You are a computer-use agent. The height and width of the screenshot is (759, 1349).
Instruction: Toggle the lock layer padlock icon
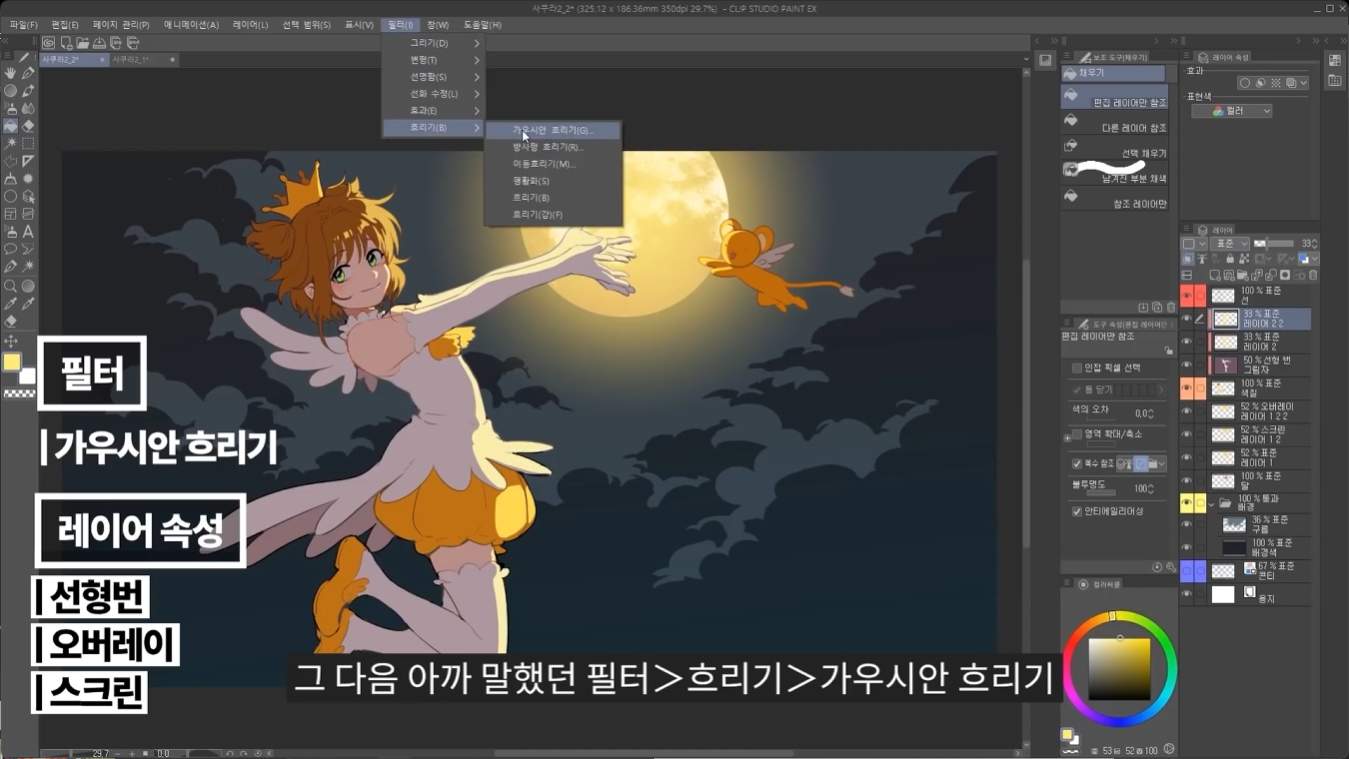tap(1230, 259)
